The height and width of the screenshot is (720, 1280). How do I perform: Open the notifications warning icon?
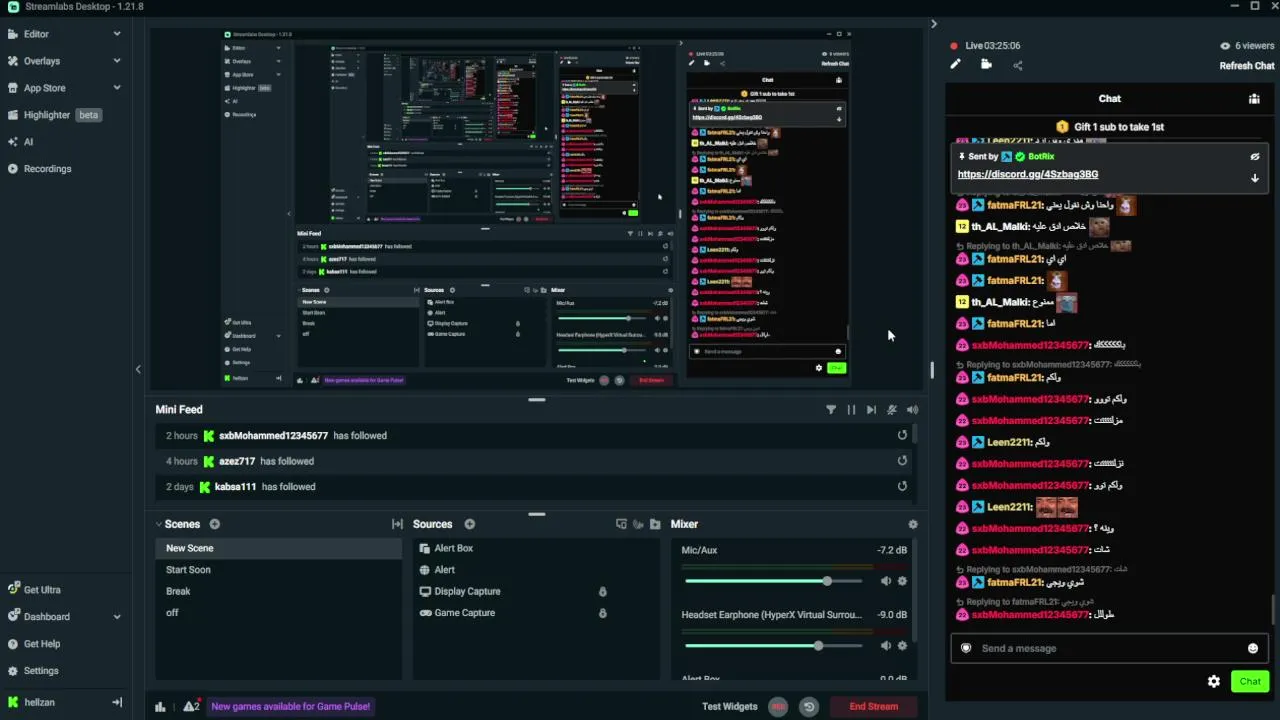pyautogui.click(x=191, y=707)
